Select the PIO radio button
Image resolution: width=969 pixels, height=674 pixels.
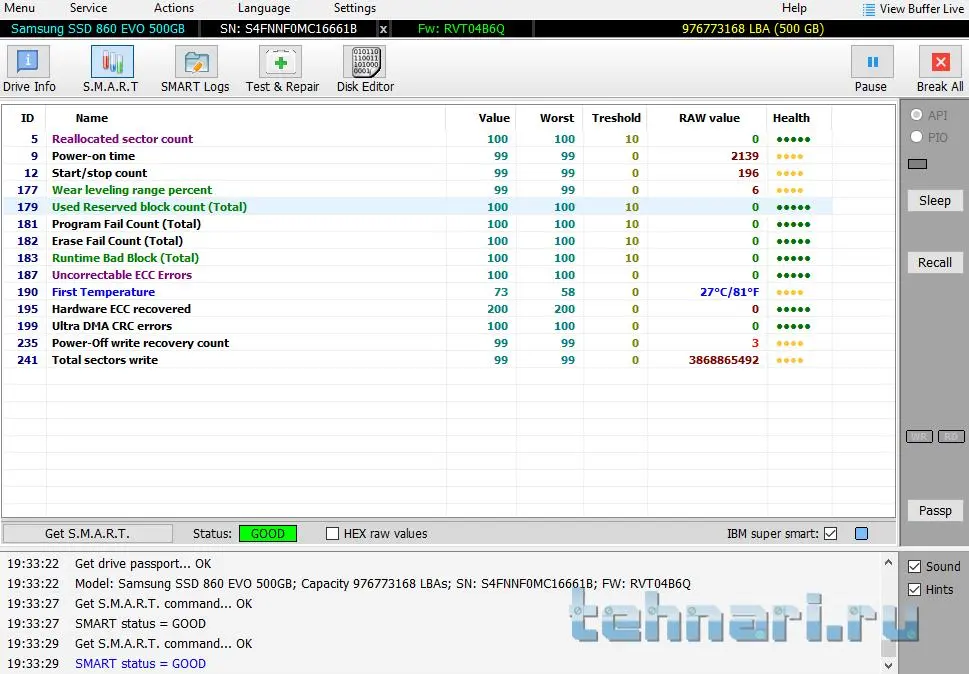916,137
